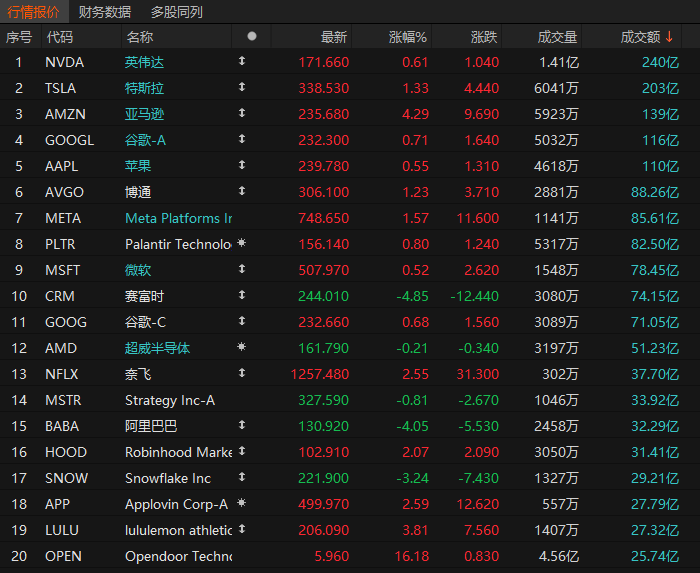The width and height of the screenshot is (700, 573).
Task: Click change percent 16.18
Action: pyautogui.click(x=412, y=556)
